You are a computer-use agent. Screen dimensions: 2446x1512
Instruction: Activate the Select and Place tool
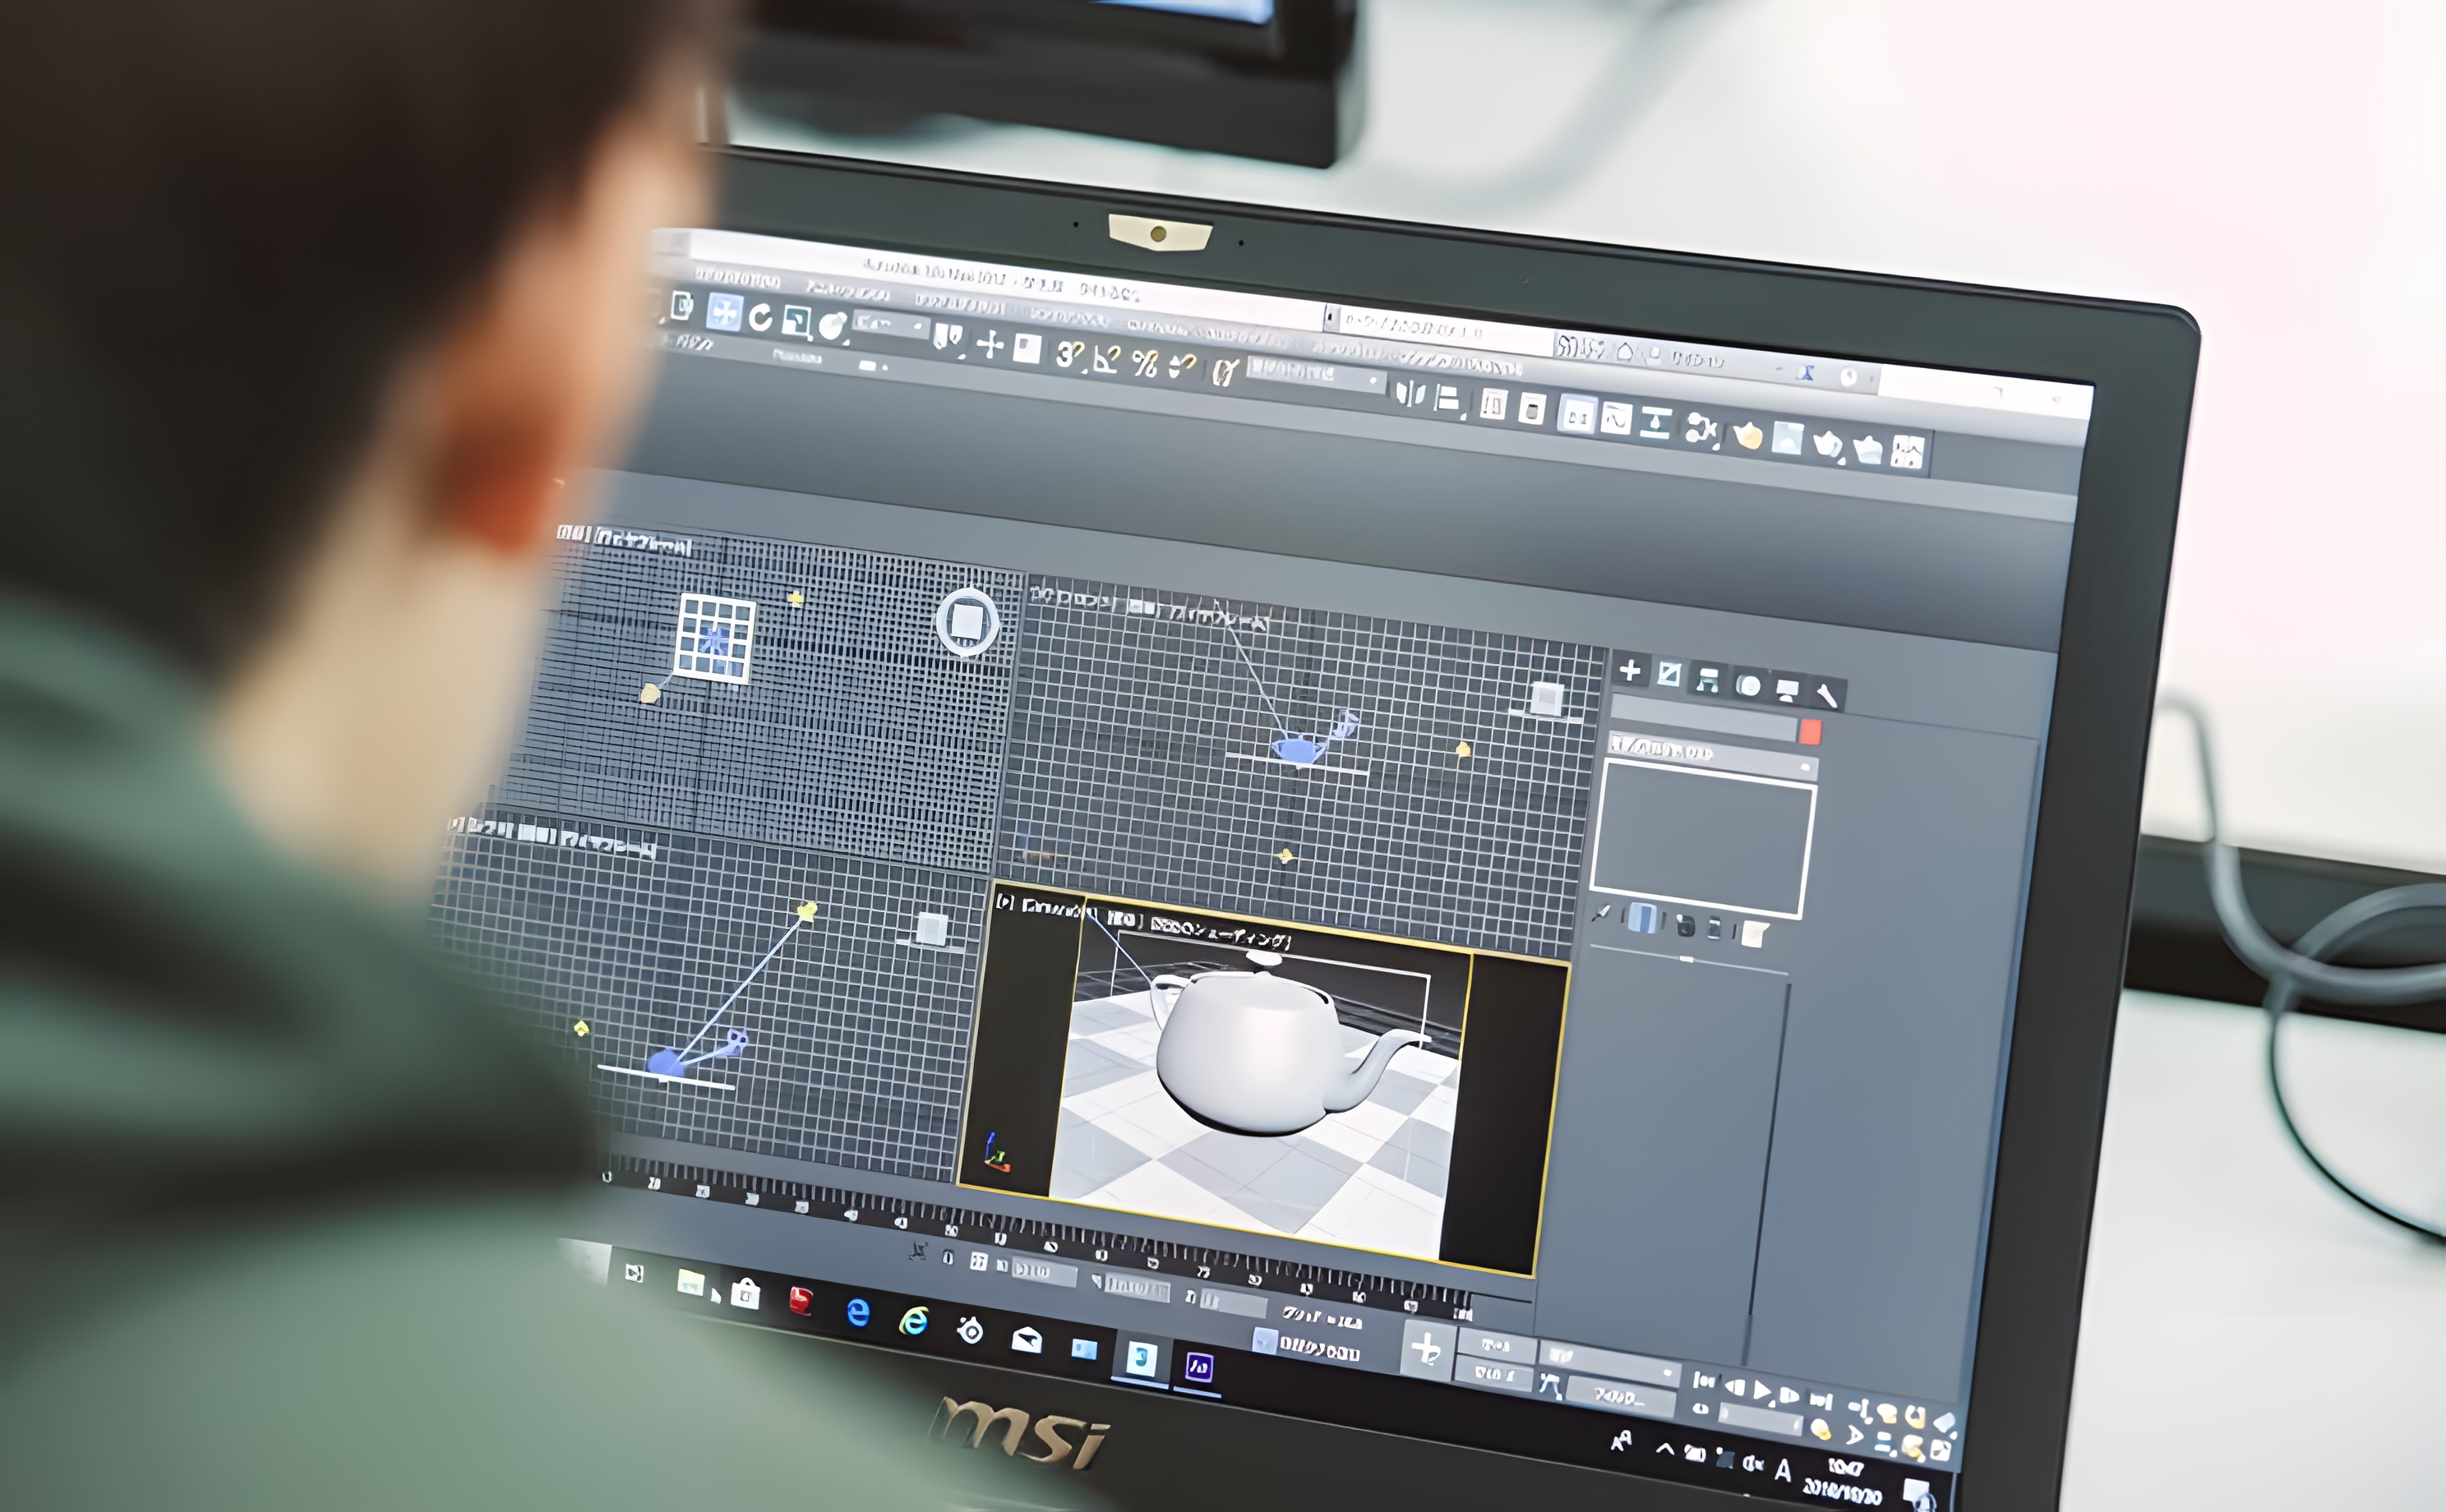click(x=832, y=325)
